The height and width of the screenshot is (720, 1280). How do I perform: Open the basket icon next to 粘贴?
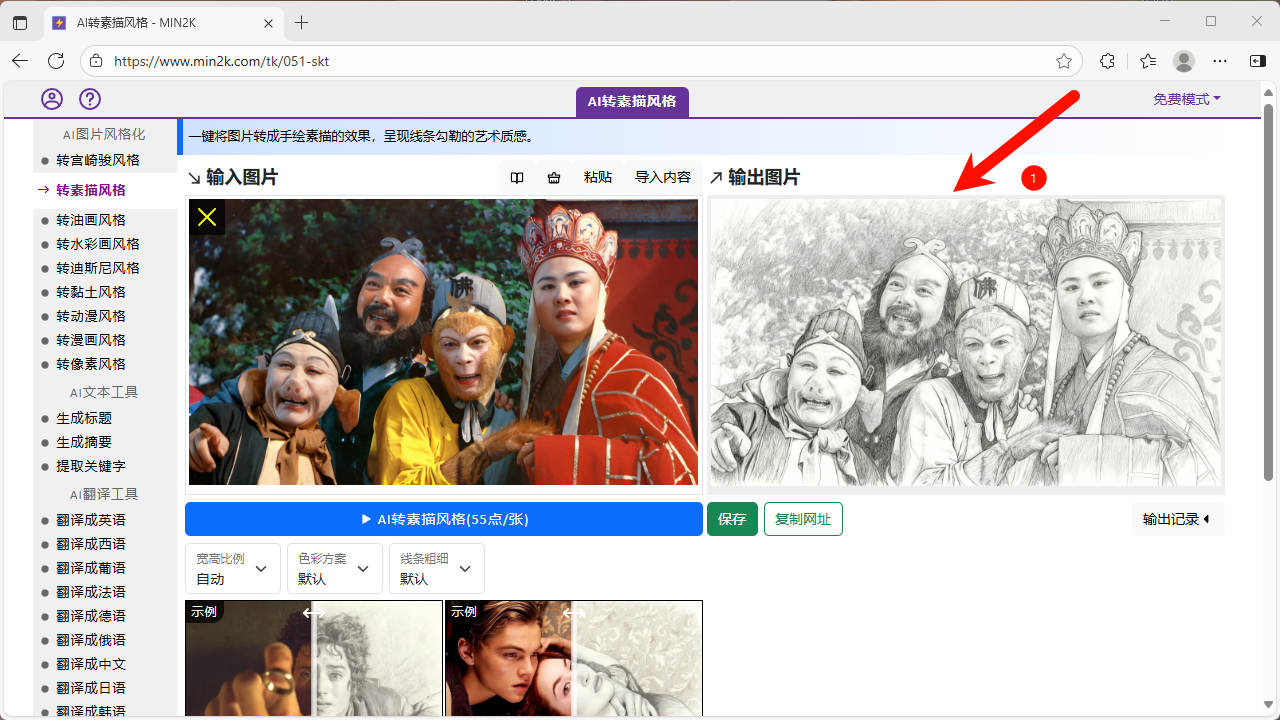pos(554,177)
